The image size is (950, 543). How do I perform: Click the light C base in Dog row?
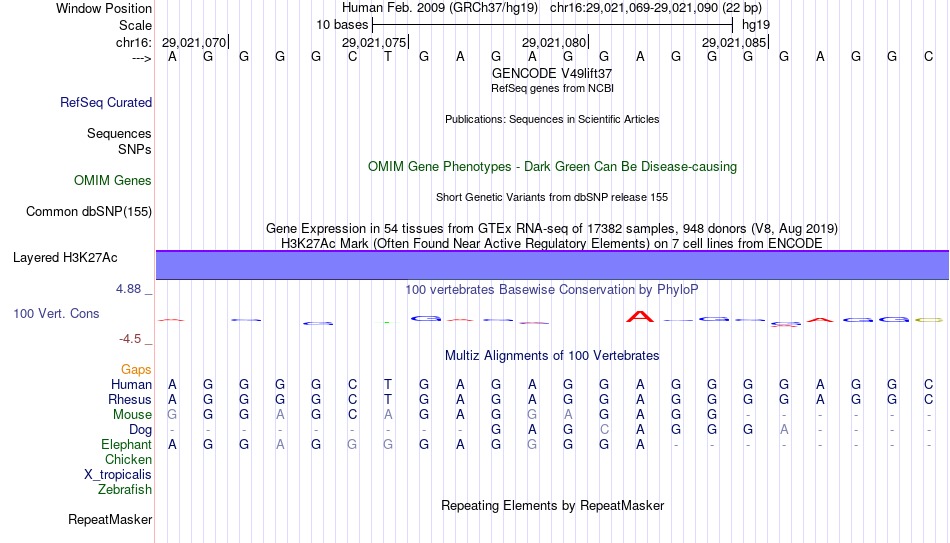(x=604, y=430)
